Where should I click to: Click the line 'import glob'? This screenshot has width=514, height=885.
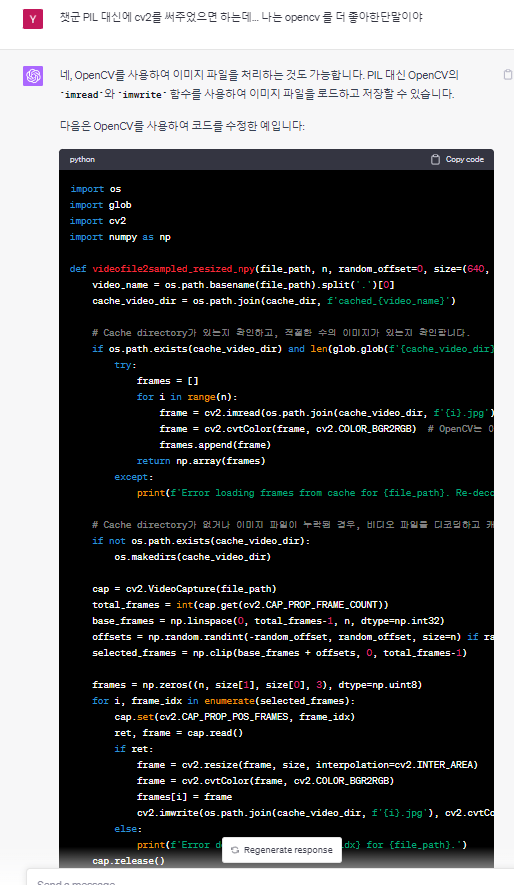click(x=100, y=205)
